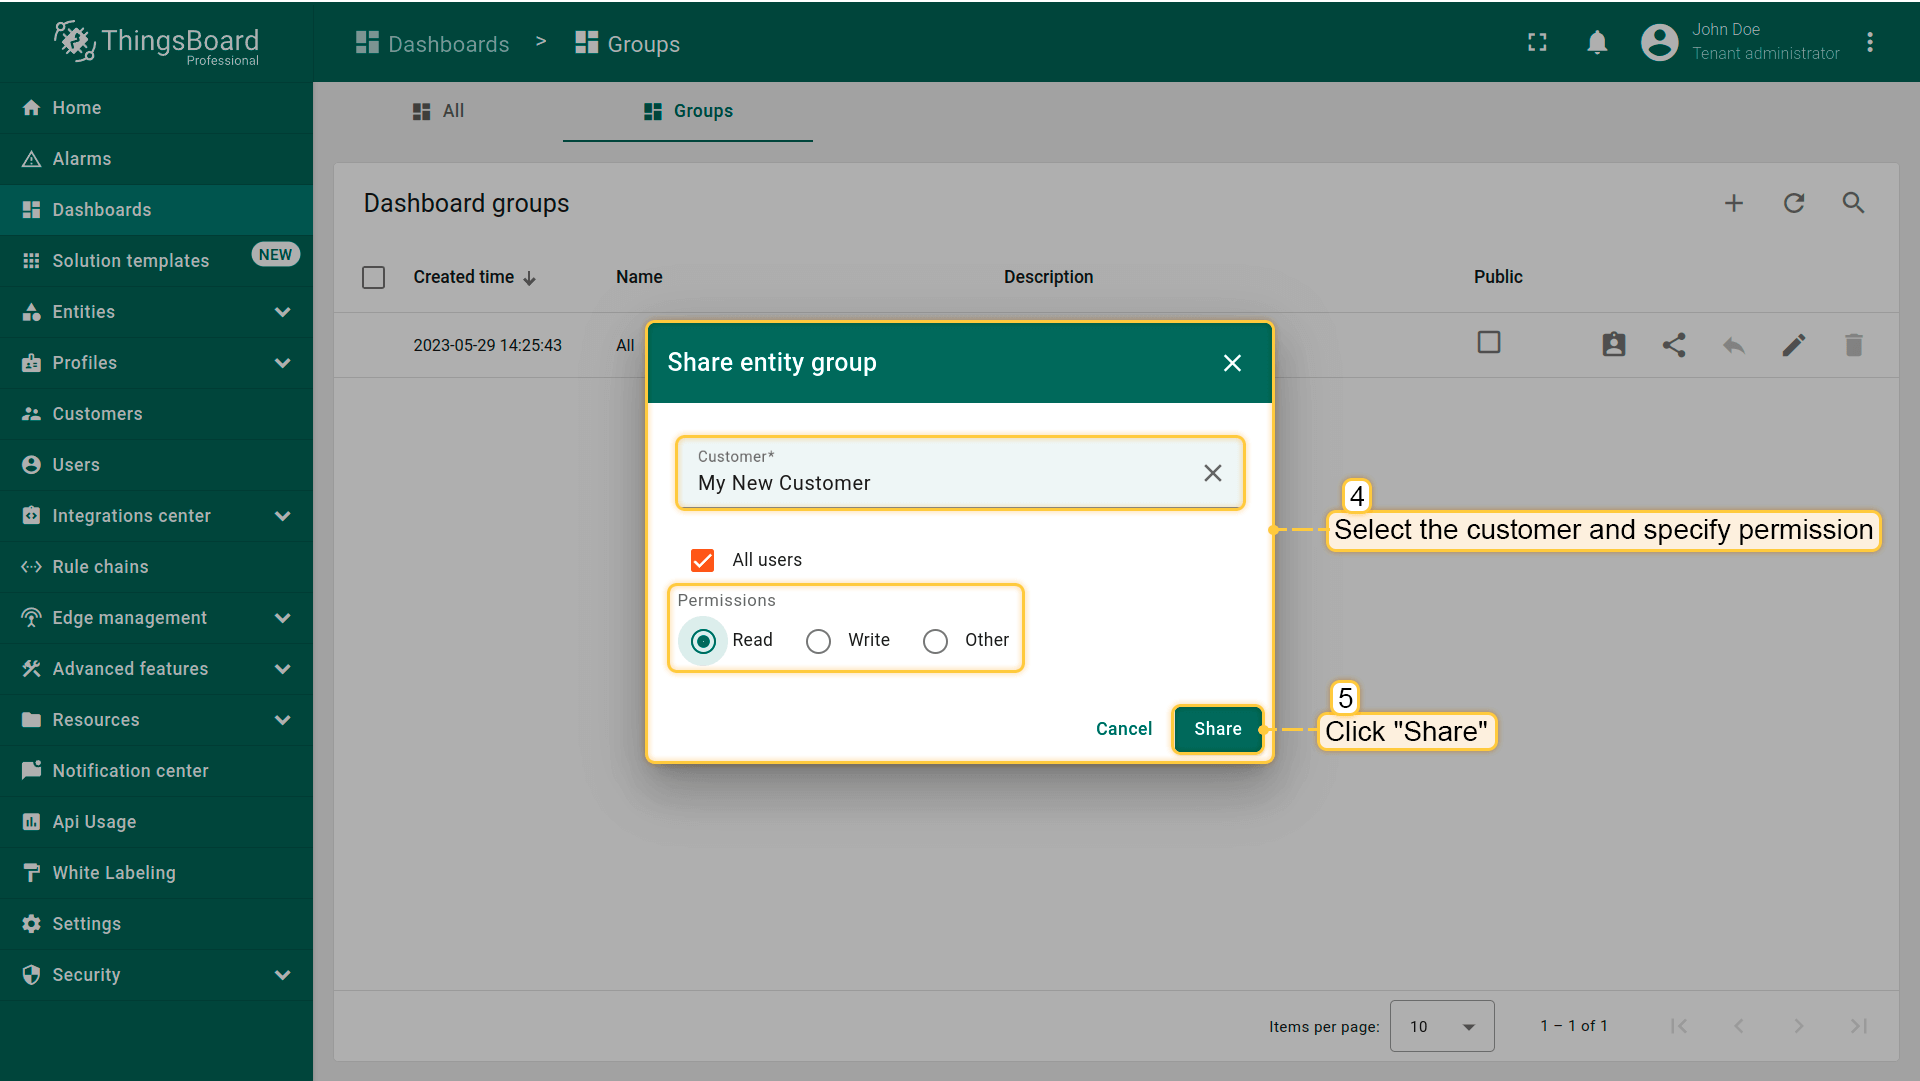The height and width of the screenshot is (1081, 1920).
Task: Uncheck the All users checkbox
Action: point(702,560)
